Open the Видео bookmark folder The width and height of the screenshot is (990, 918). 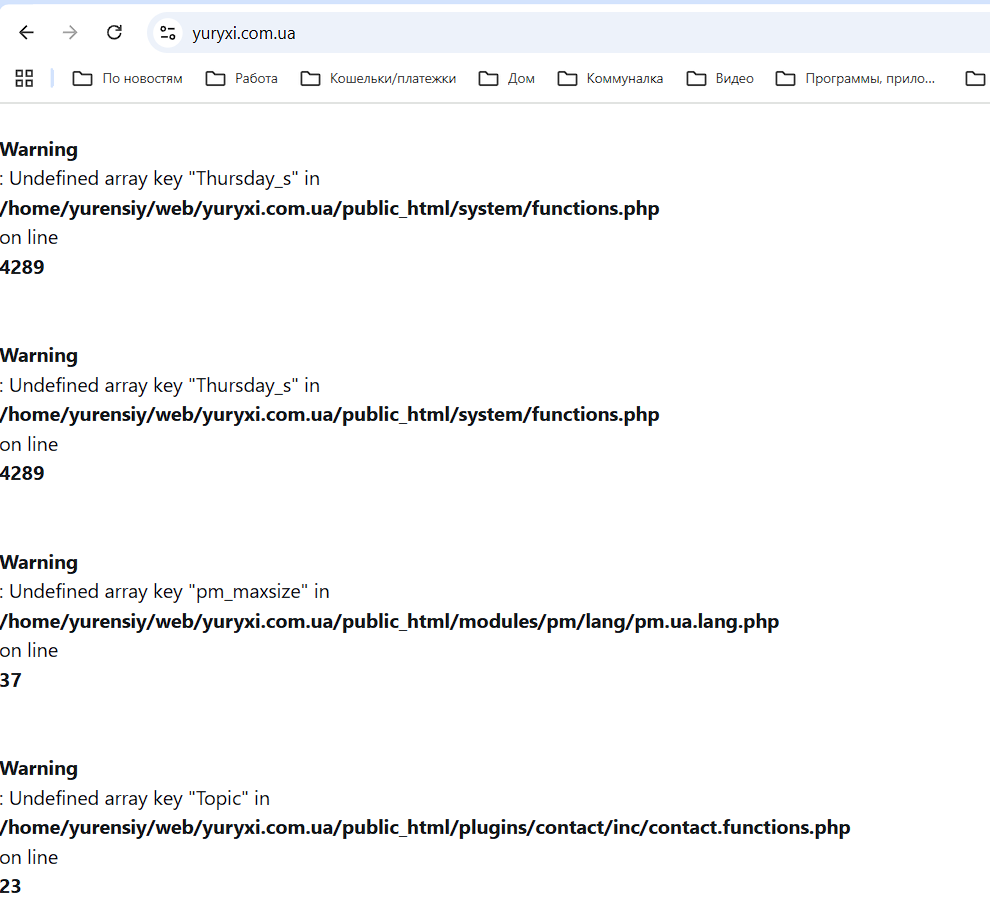(x=720, y=78)
